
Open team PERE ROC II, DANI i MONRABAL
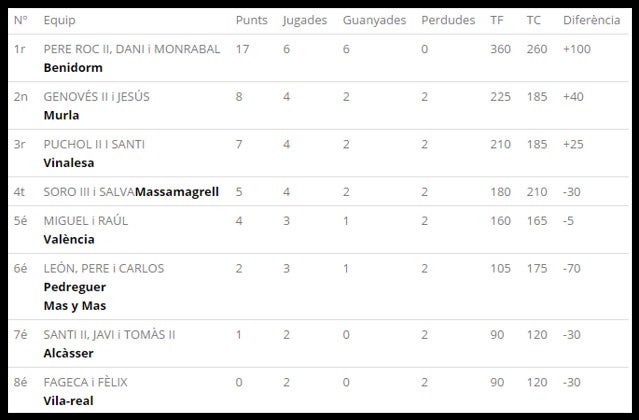pos(132,49)
